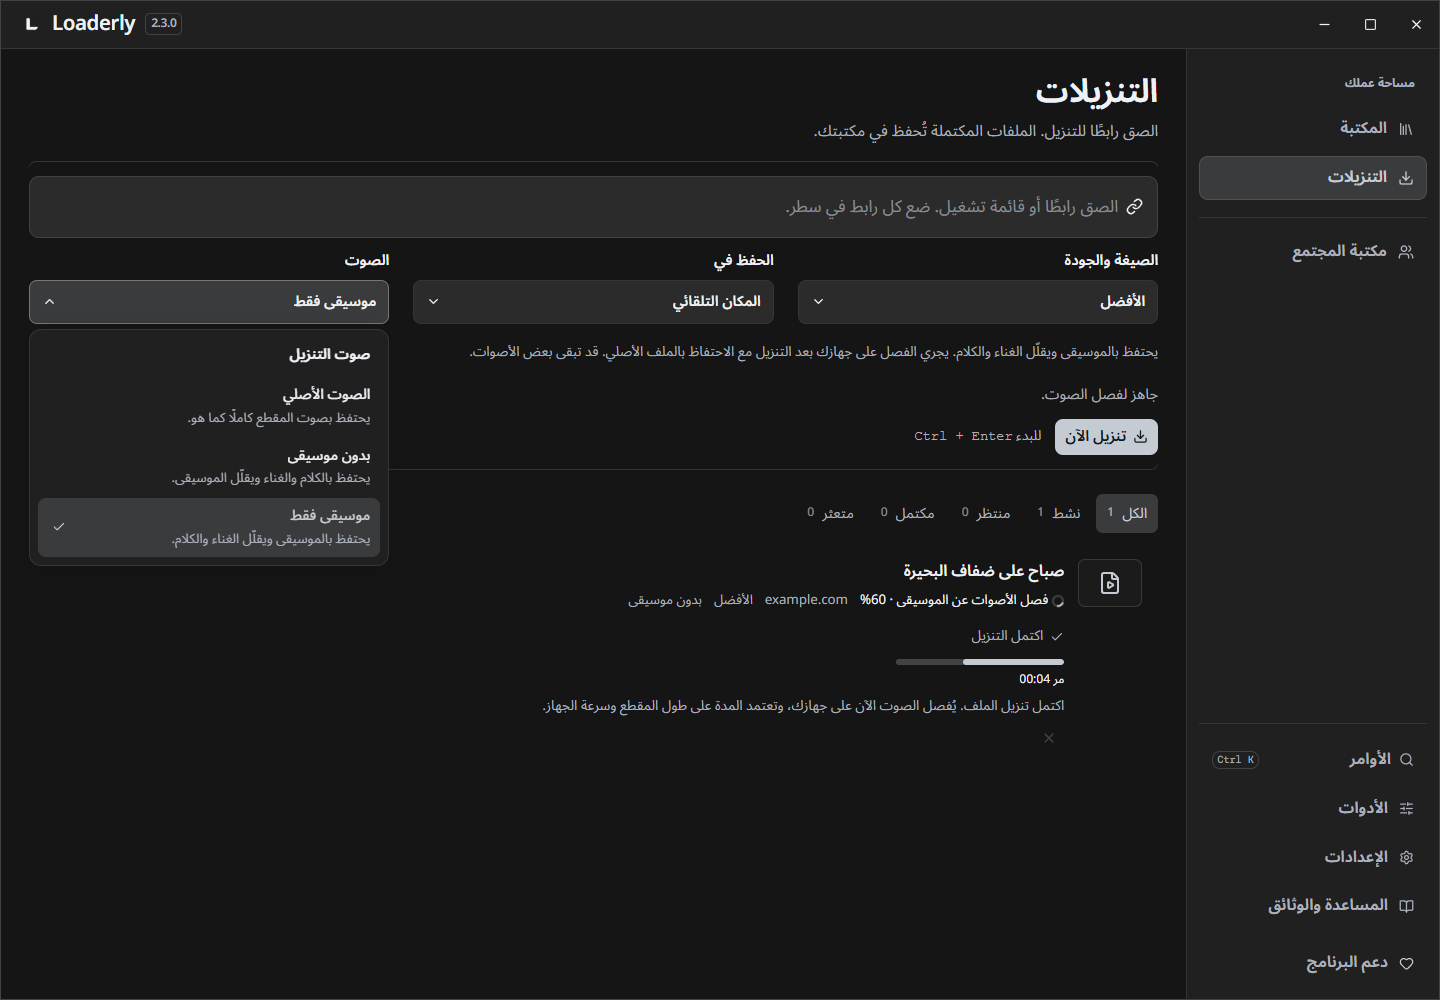This screenshot has height=1000, width=1440.
Task: Click the دعم البرنامج heart icon
Action: 1406,964
